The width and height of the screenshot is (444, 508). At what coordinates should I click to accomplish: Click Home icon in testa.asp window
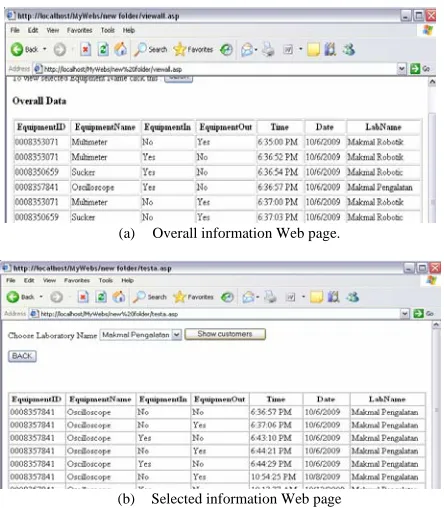pyautogui.click(x=119, y=297)
